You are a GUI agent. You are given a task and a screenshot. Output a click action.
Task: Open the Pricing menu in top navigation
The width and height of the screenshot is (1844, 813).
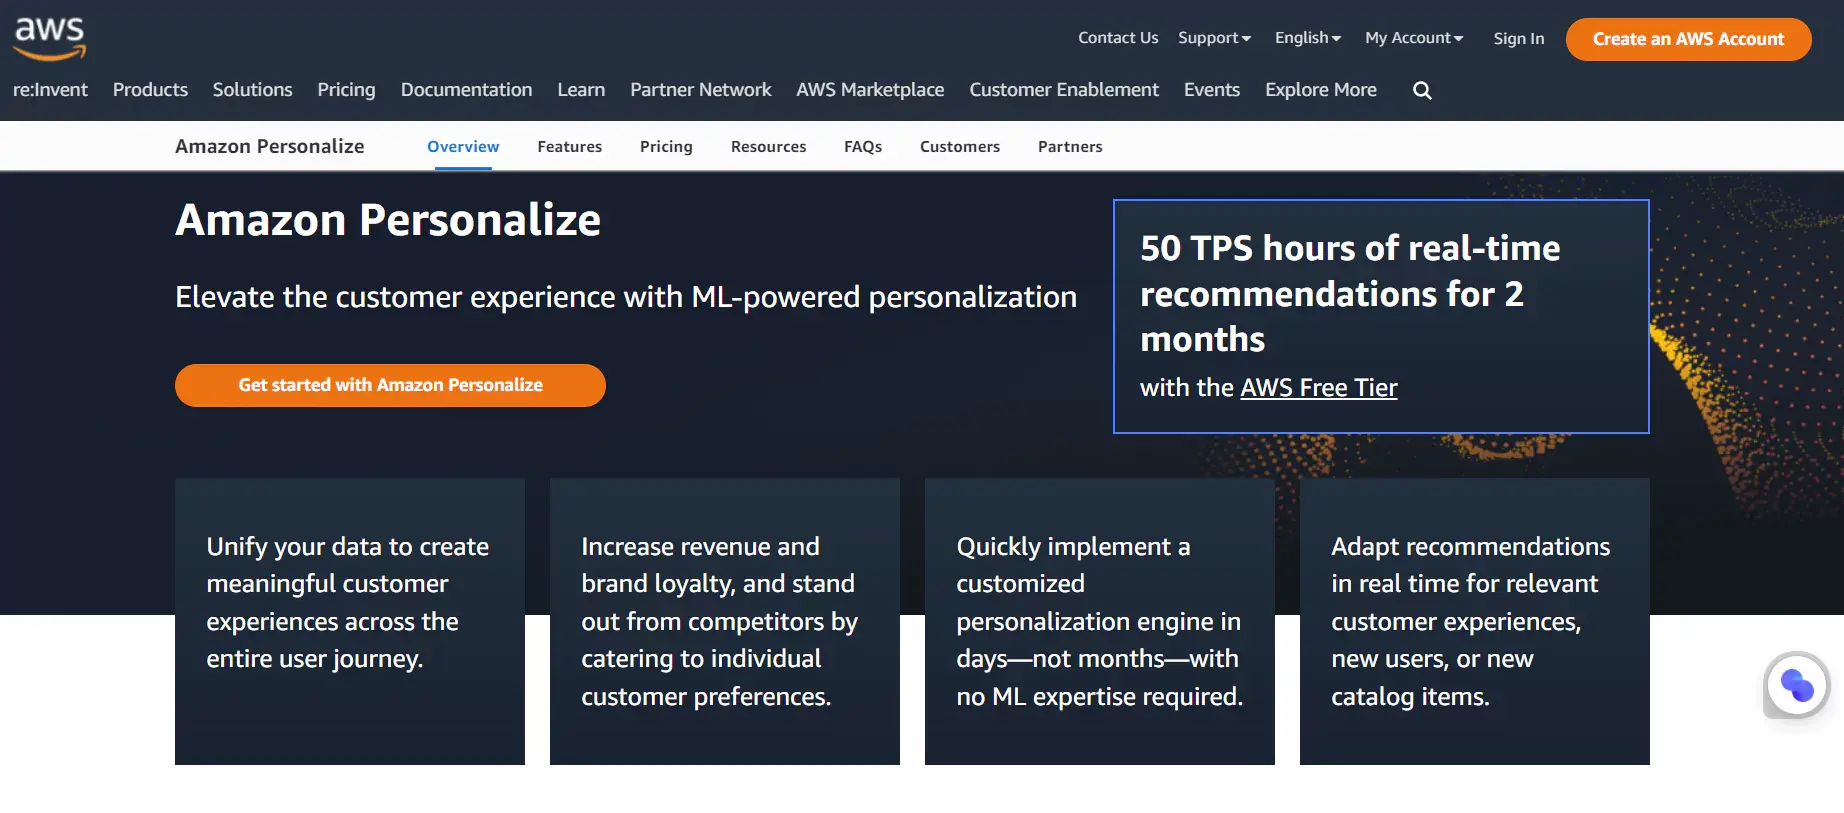(x=346, y=90)
